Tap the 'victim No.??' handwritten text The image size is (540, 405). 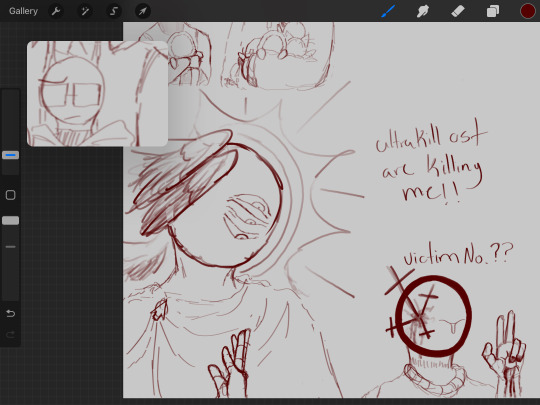[458, 254]
